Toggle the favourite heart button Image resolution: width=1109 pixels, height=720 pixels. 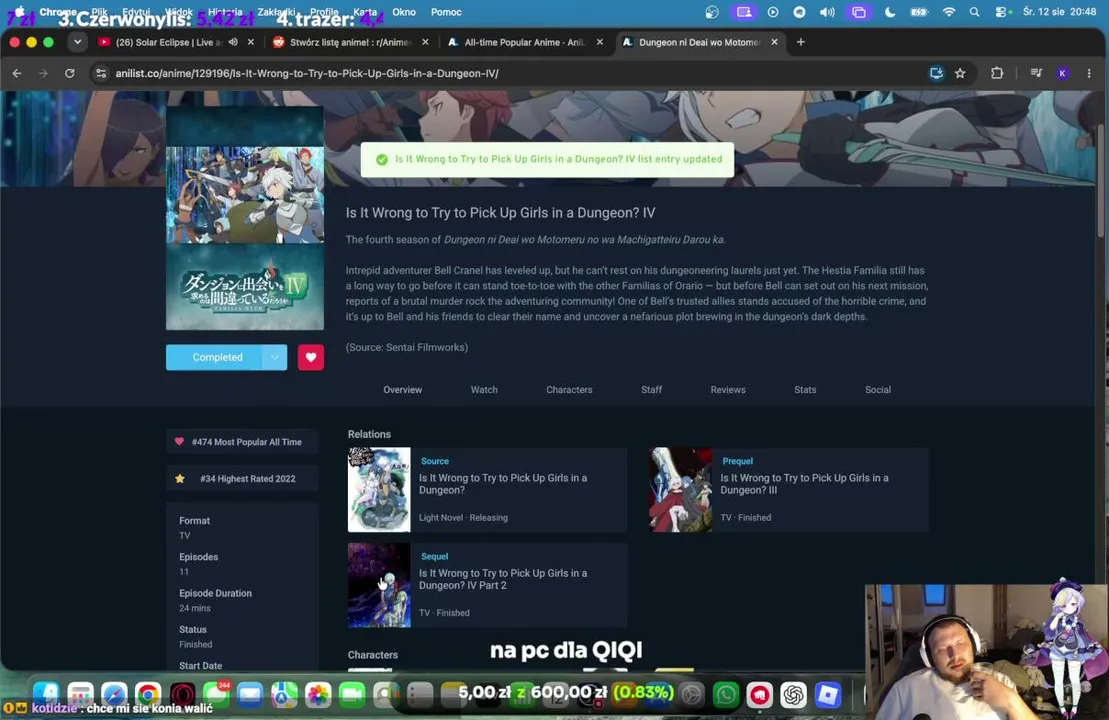pos(310,357)
